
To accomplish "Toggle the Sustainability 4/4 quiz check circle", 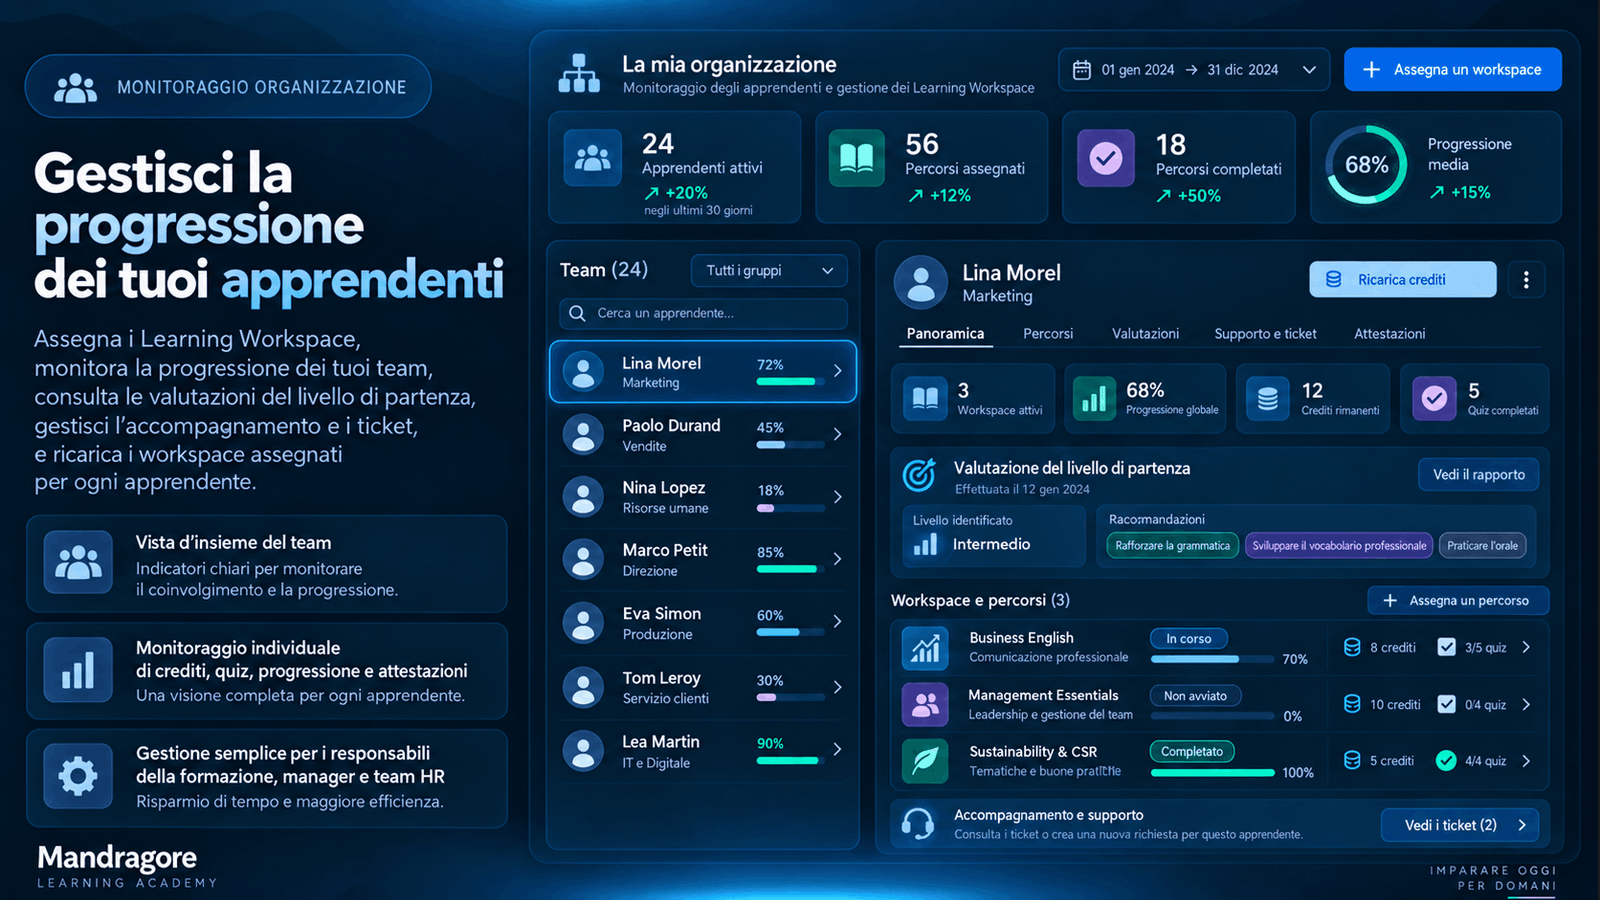I will pos(1446,761).
